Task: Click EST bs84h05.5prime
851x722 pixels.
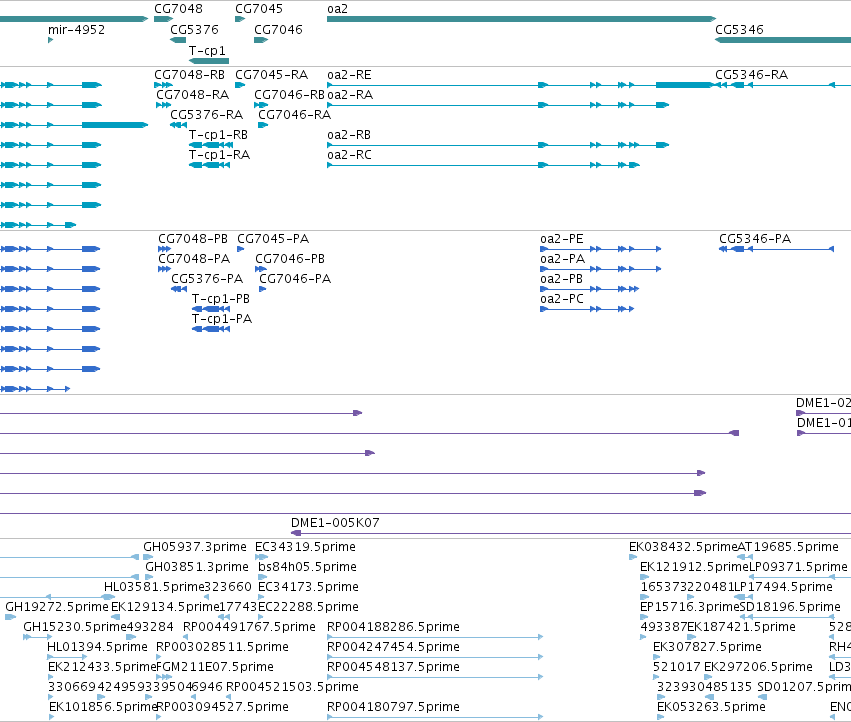Action: pos(307,567)
